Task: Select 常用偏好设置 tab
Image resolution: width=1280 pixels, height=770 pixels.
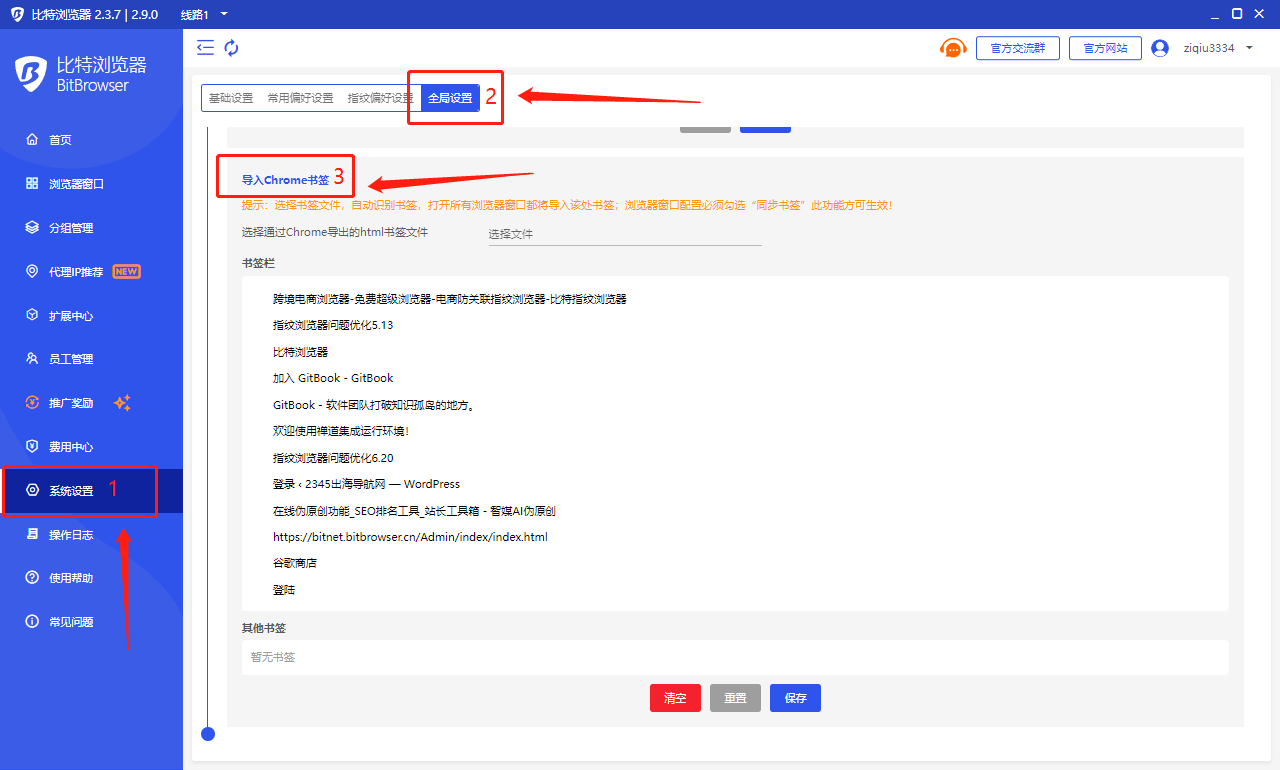Action: click(300, 98)
